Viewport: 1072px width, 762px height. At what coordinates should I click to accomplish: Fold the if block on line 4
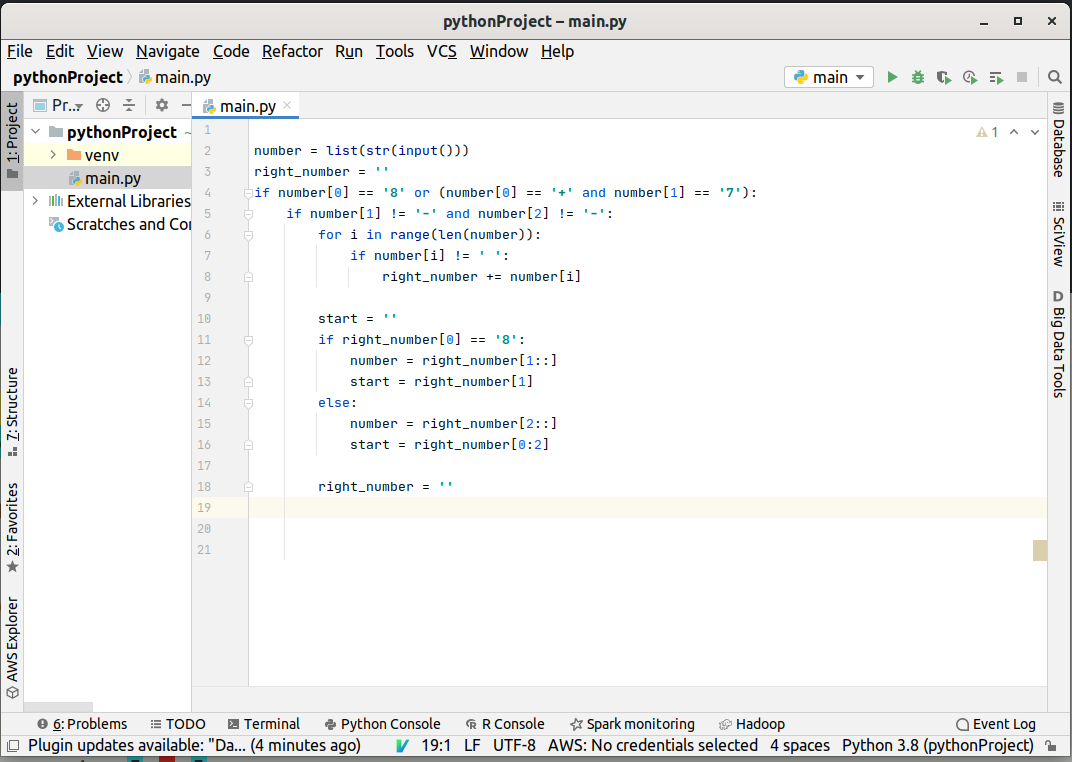[248, 193]
